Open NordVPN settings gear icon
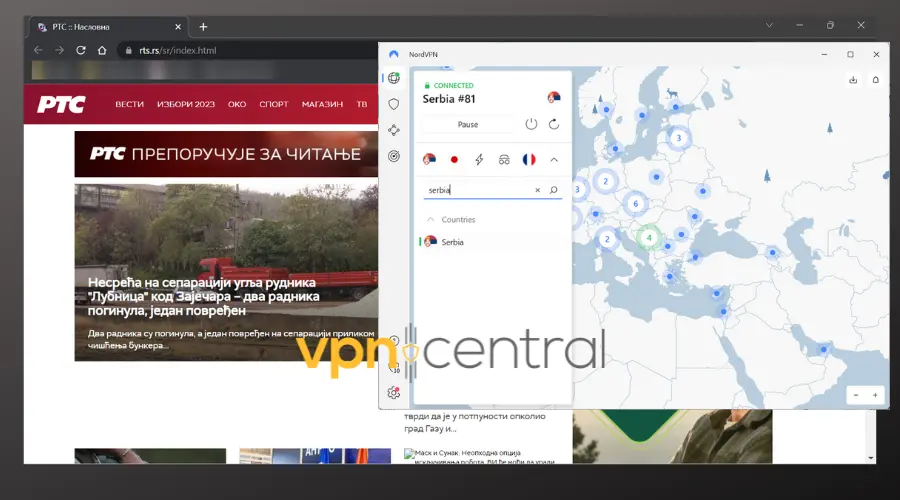900x500 pixels. coord(394,393)
